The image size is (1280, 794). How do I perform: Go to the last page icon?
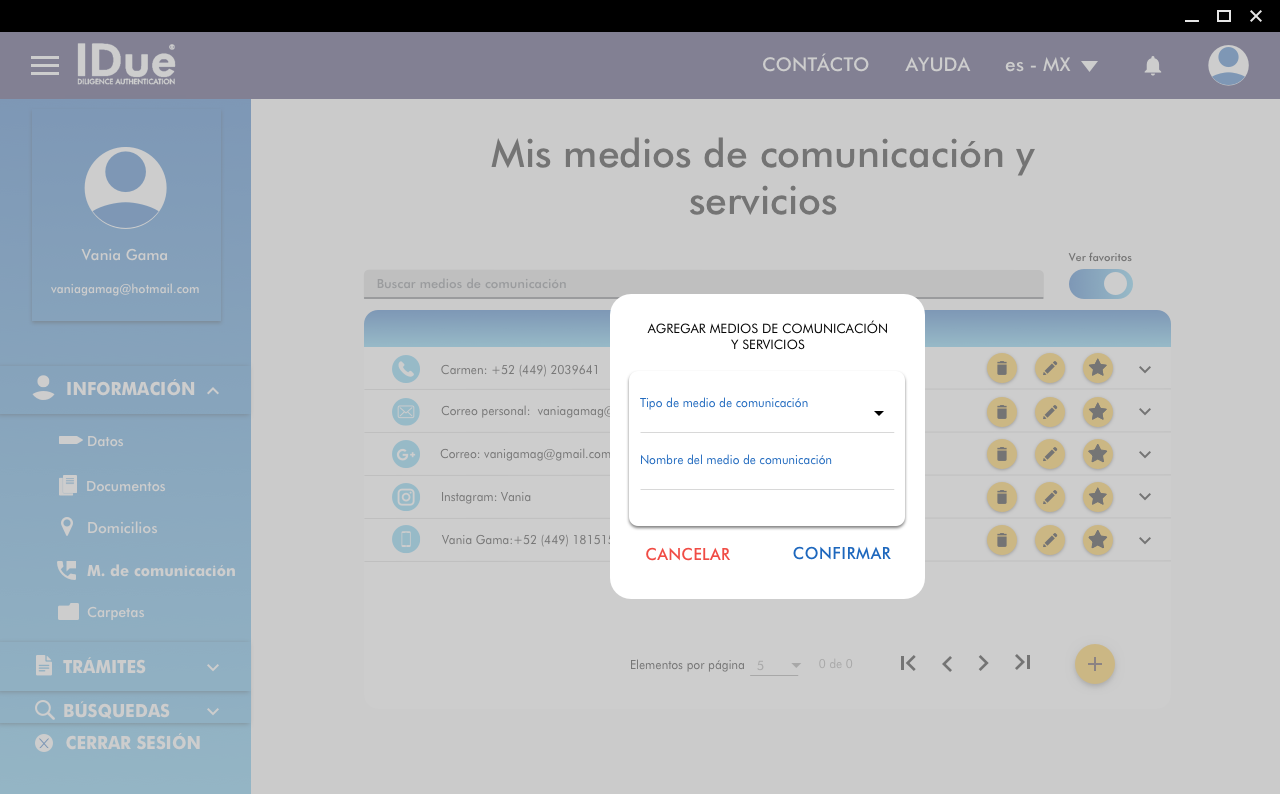coord(1022,663)
